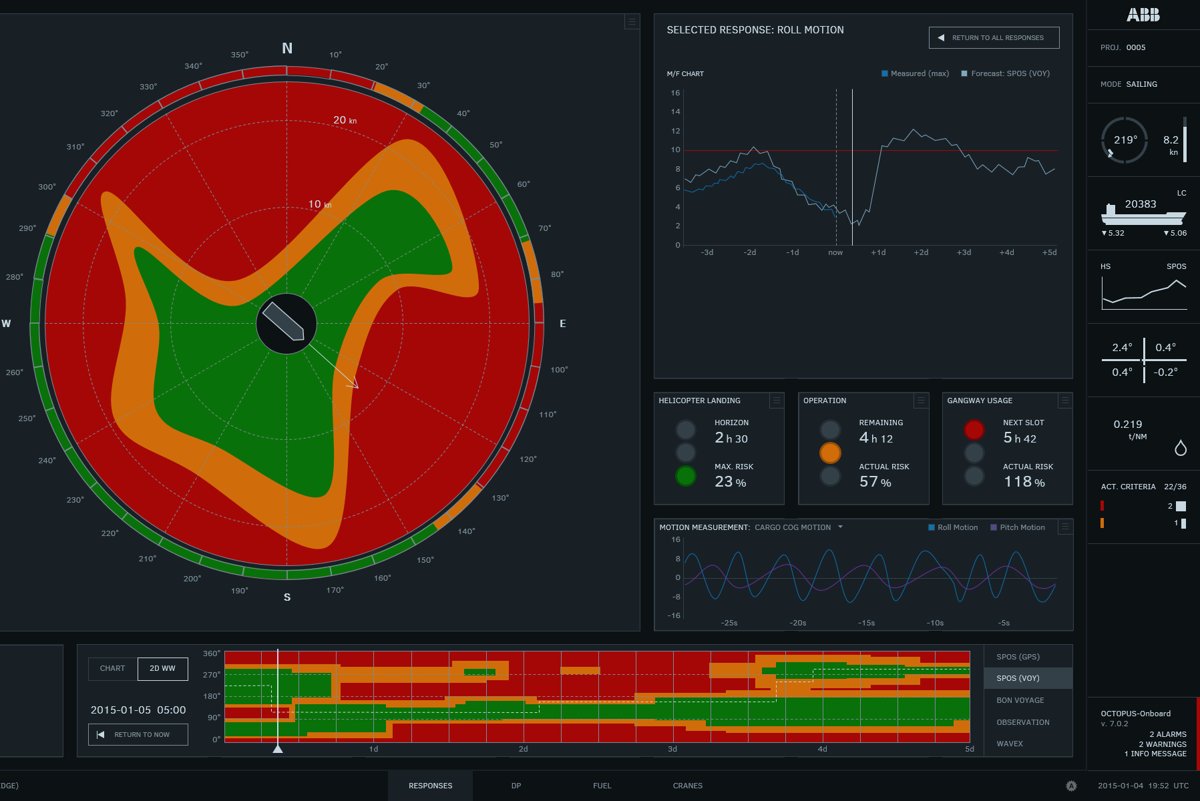The width and height of the screenshot is (1200, 801).
Task: Click the red criteria indicator bar
Action: (1102, 506)
